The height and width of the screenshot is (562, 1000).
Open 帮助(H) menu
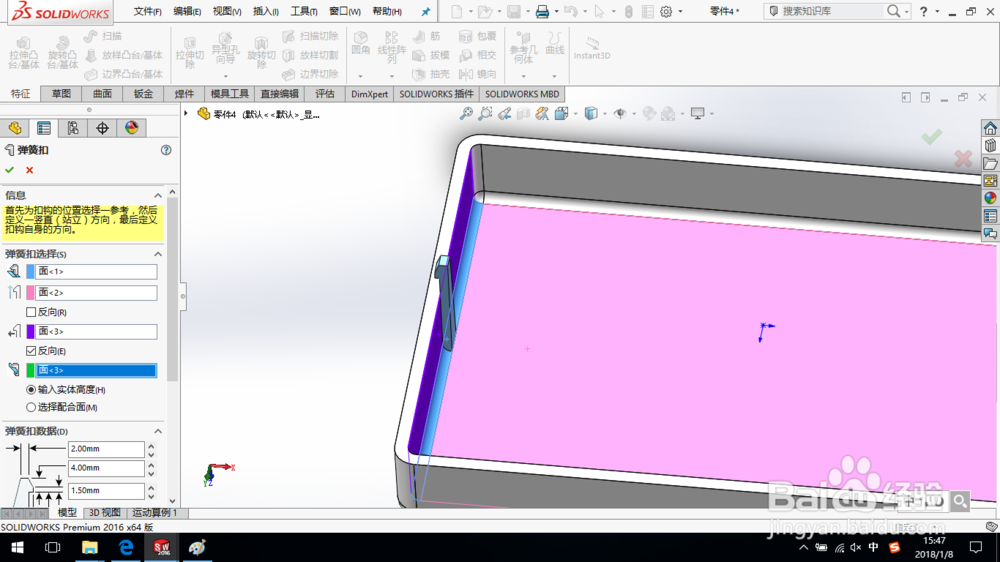point(386,11)
